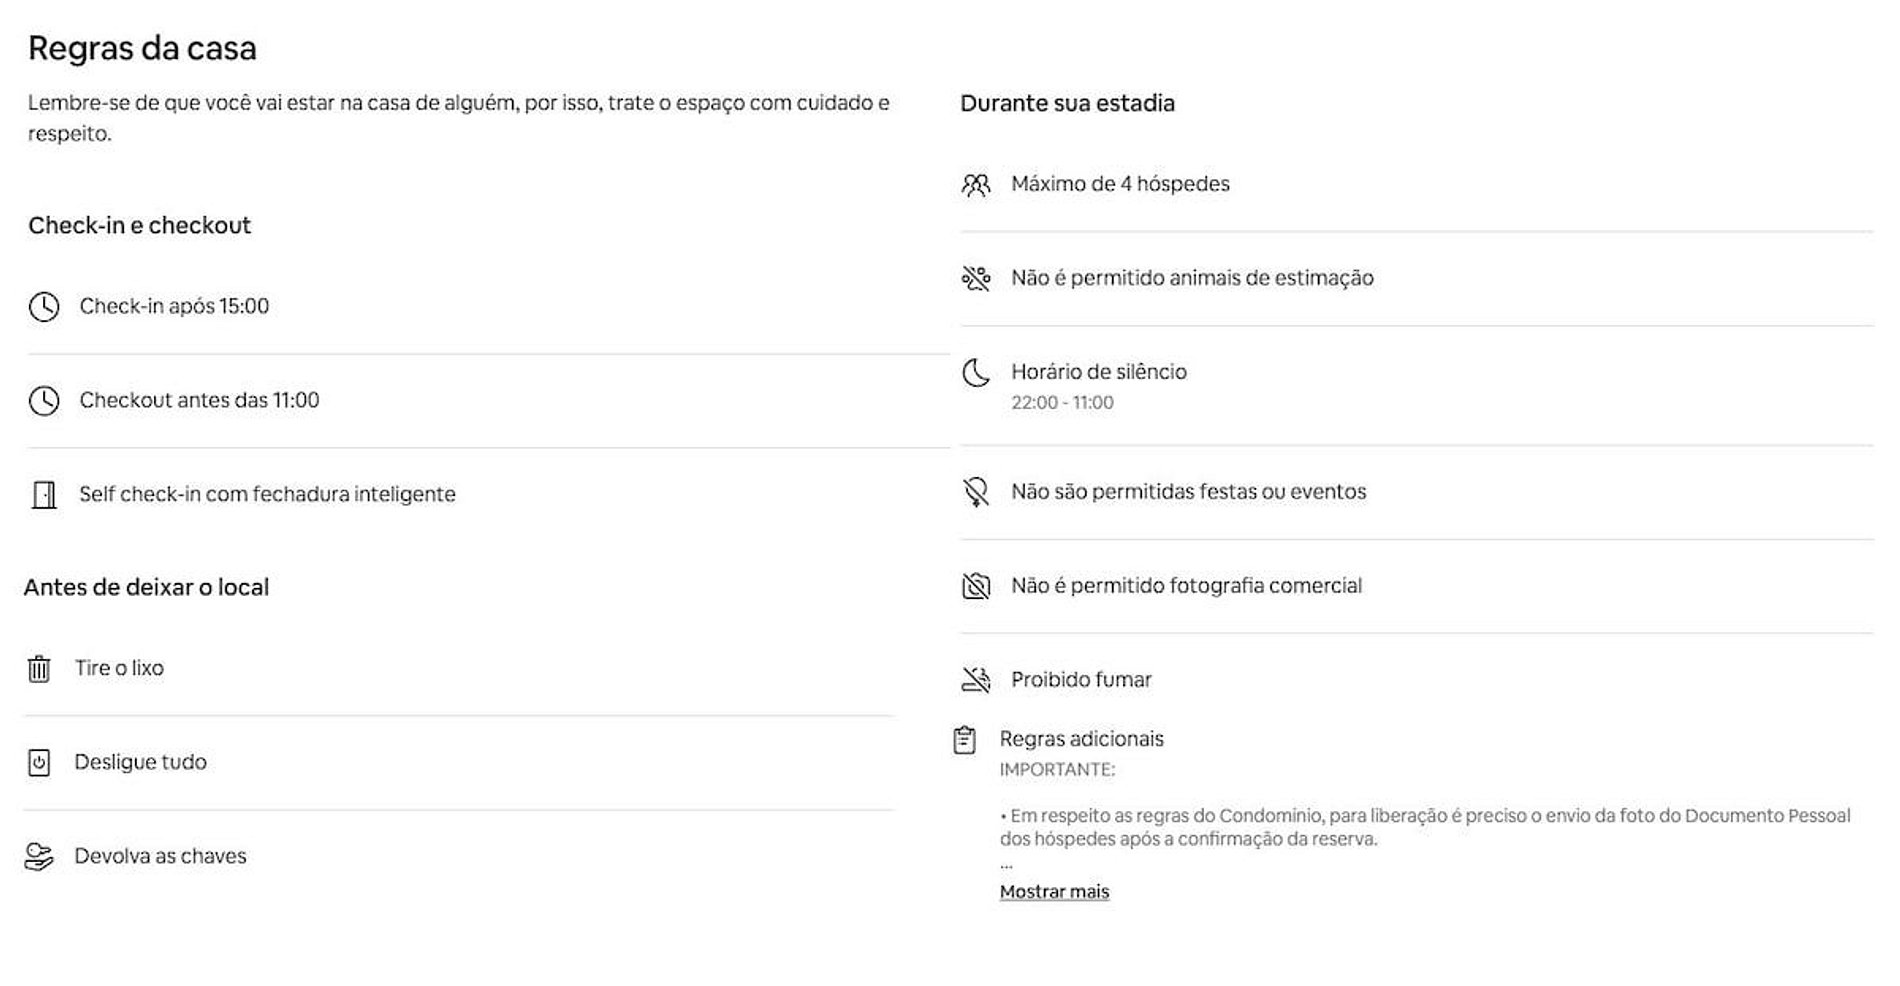Click the no smoking icon
The width and height of the screenshot is (1900, 986).
click(976, 680)
